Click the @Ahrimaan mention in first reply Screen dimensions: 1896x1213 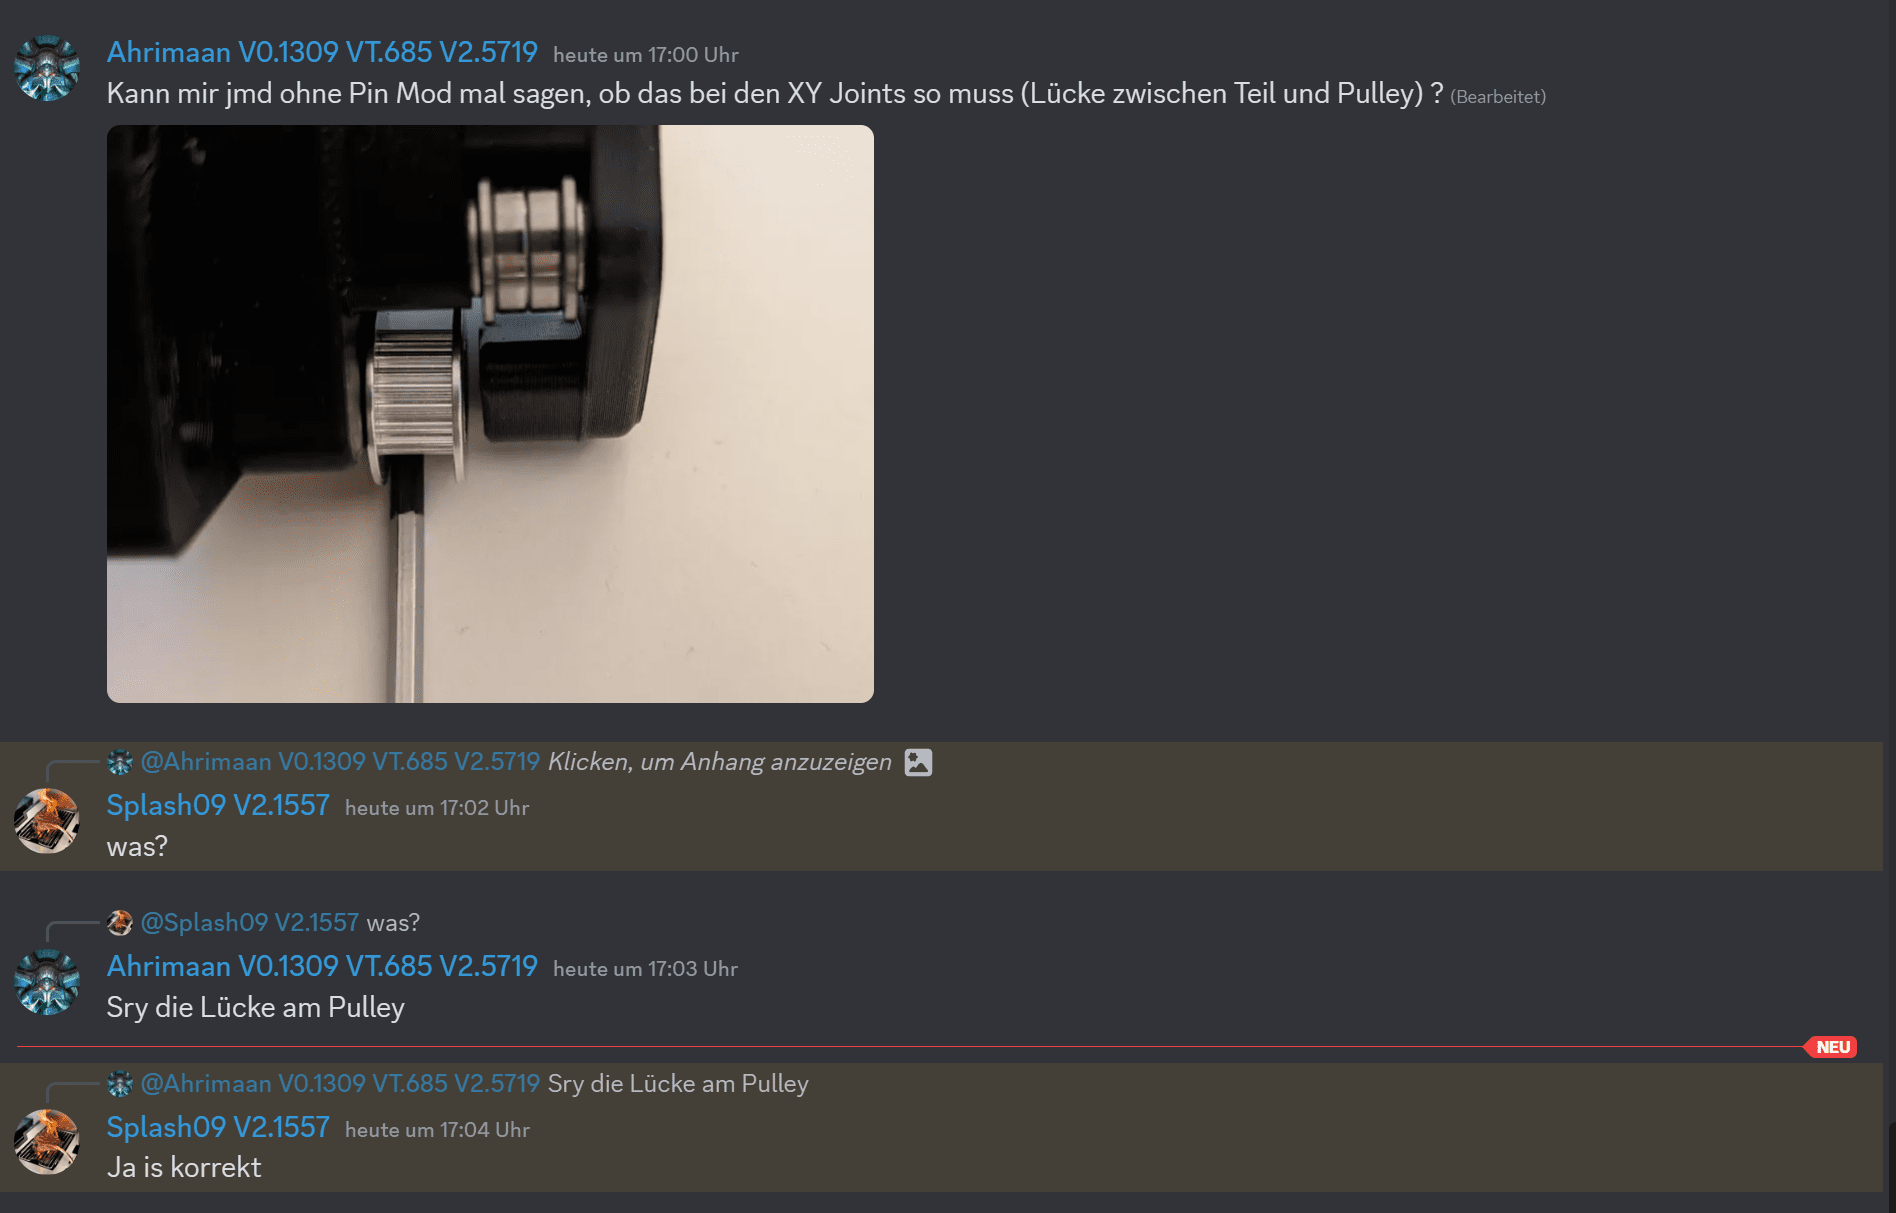click(340, 762)
